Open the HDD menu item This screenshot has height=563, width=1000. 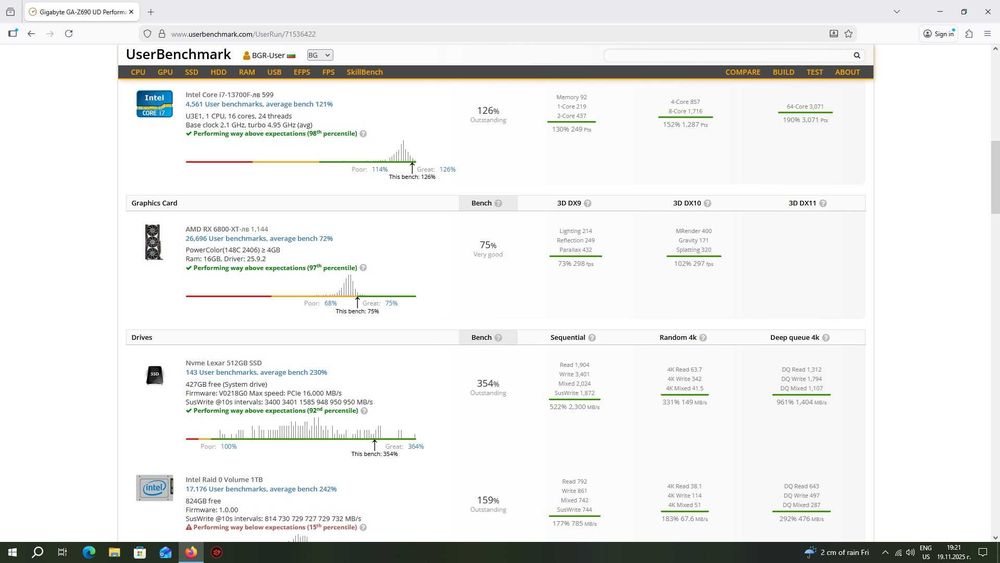pyautogui.click(x=218, y=72)
